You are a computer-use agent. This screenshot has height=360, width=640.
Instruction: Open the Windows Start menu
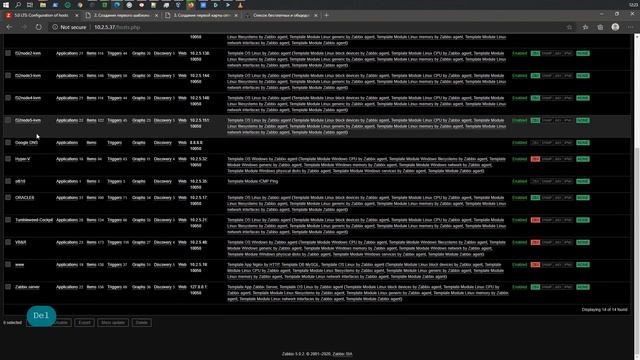pos(6,5)
